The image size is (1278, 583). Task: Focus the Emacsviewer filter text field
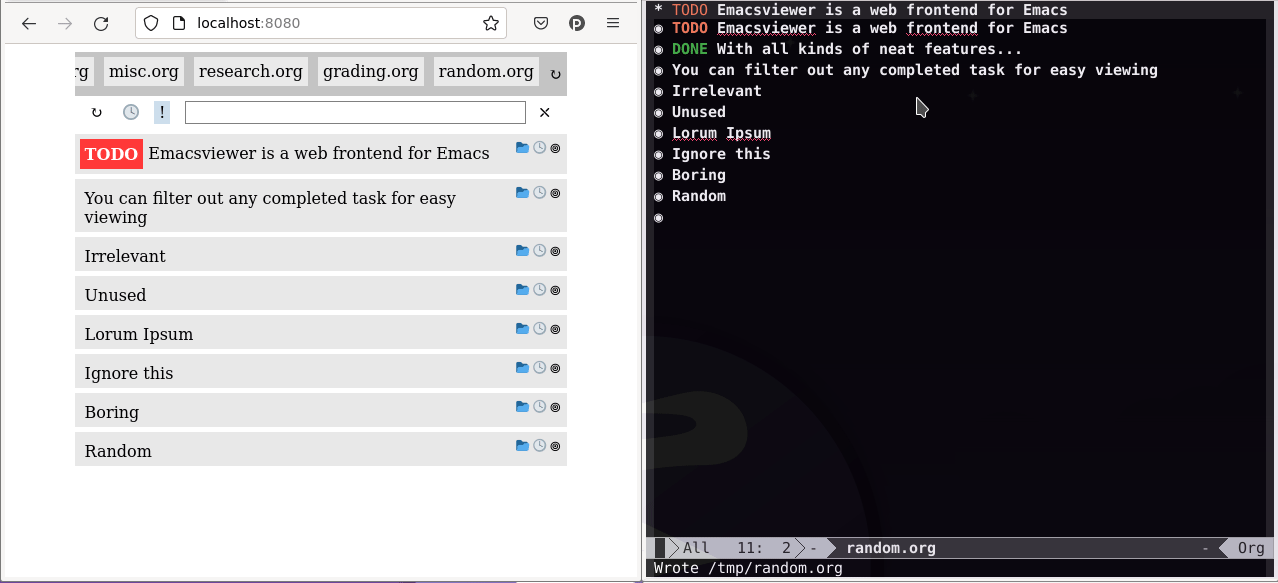click(x=355, y=112)
